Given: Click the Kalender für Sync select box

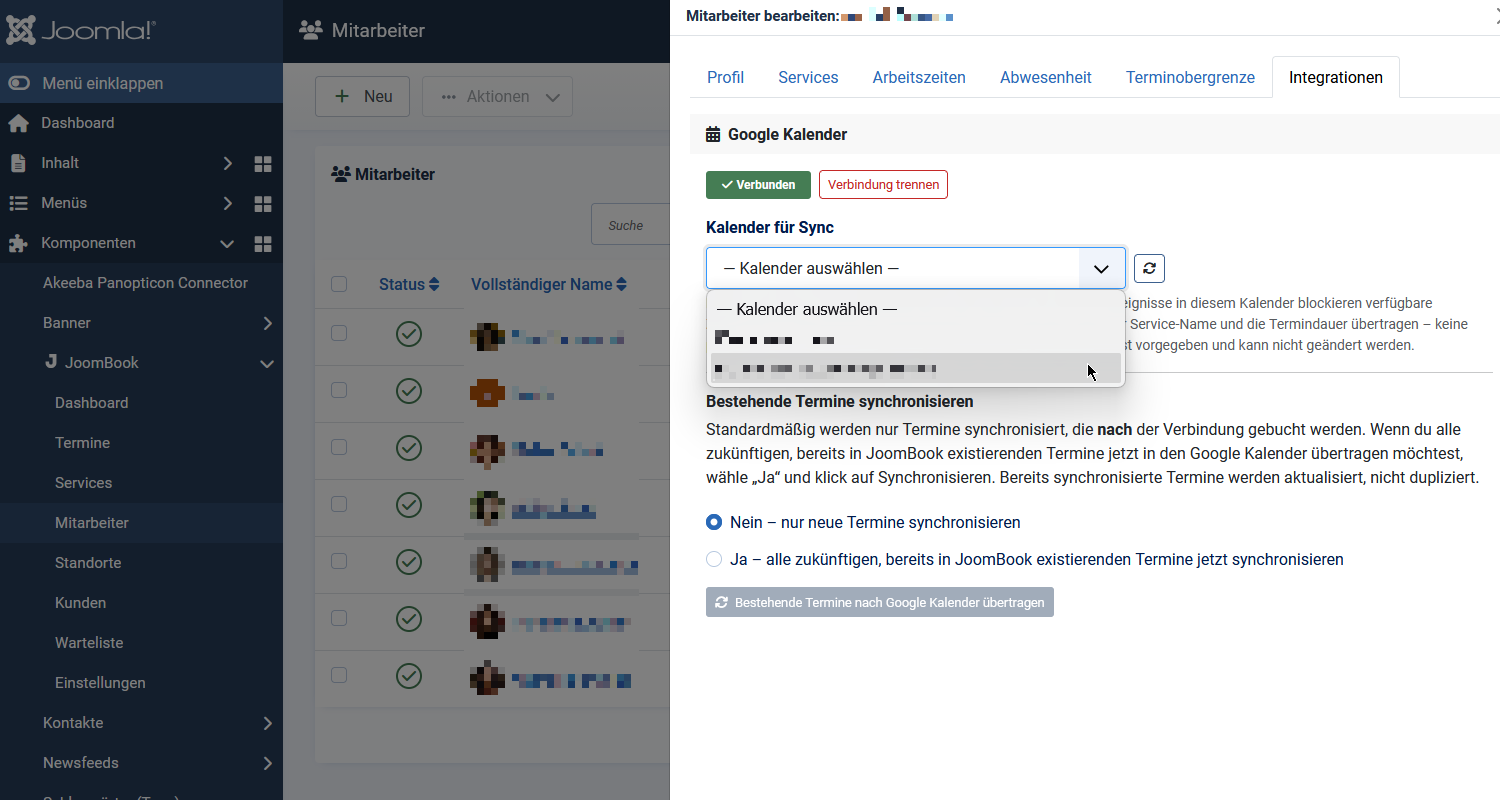Looking at the screenshot, I should [x=916, y=268].
